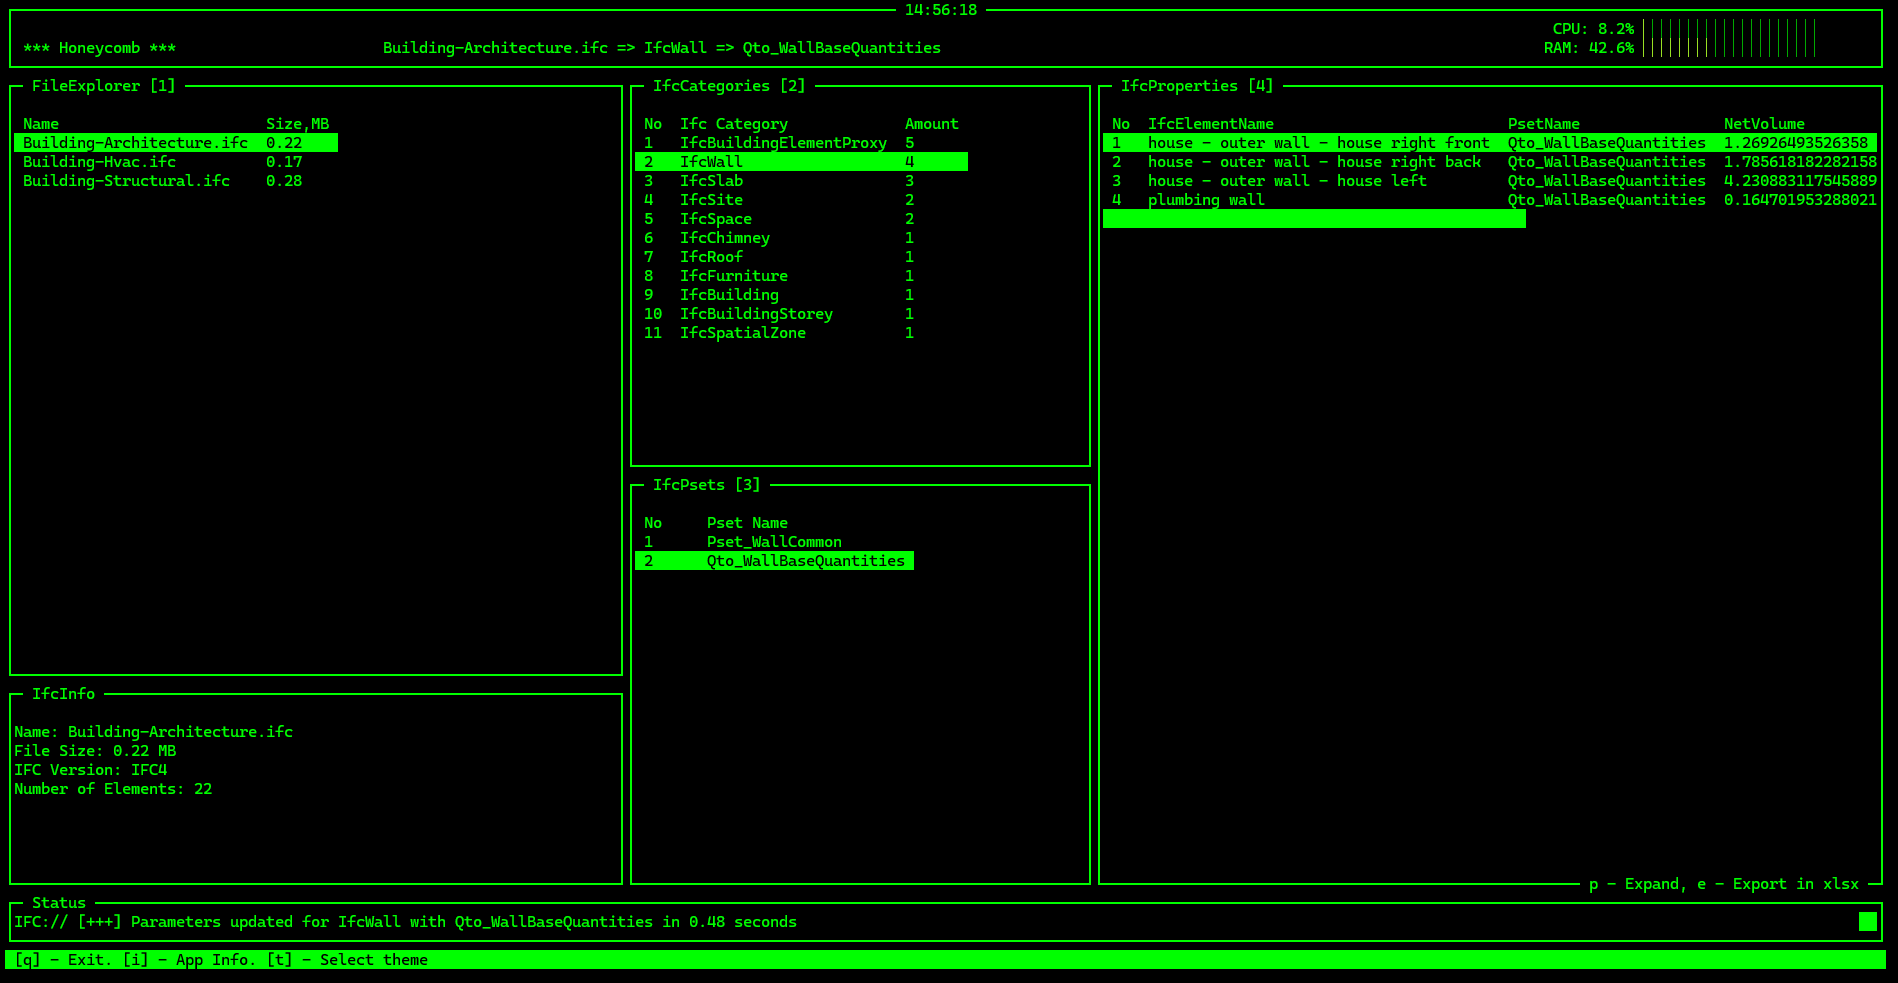The width and height of the screenshot is (1898, 983).
Task: Click the IfcProperties [4] panel title
Action: (1197, 86)
